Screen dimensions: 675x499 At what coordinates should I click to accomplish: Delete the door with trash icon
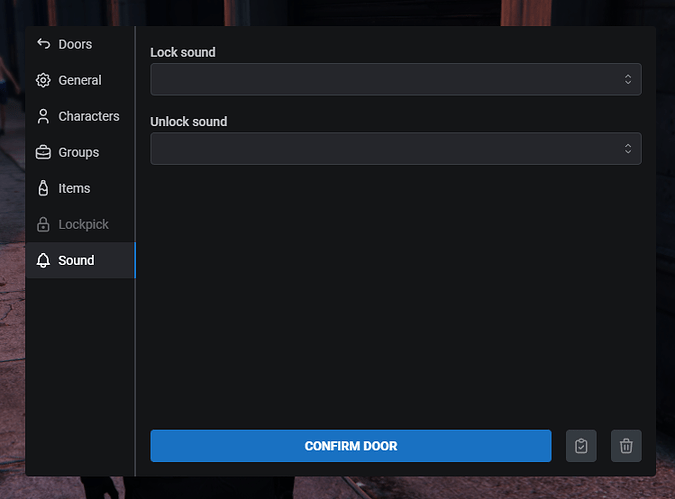point(626,446)
